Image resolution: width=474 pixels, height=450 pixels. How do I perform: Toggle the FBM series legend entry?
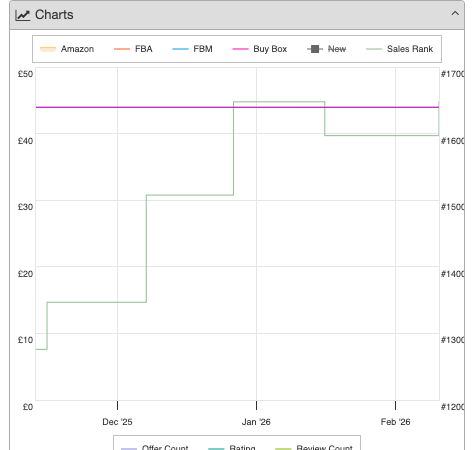(x=192, y=49)
